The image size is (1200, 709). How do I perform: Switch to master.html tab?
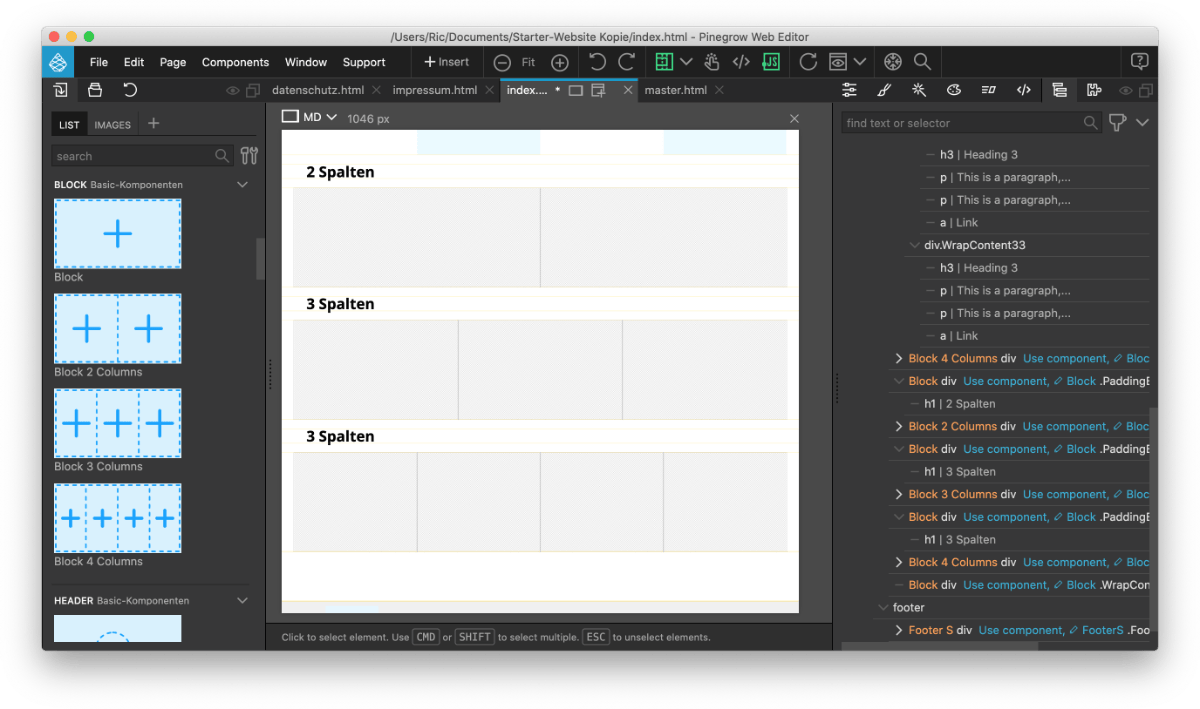point(676,90)
